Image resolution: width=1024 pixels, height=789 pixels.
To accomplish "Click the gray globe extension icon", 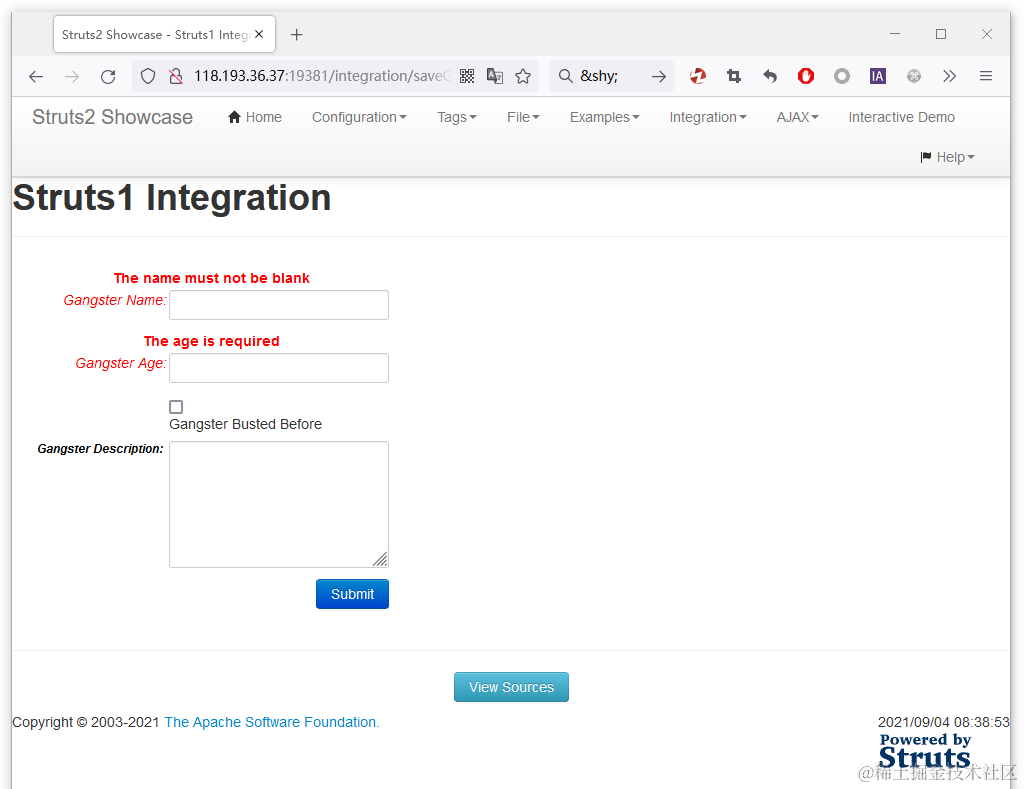I will coord(914,76).
